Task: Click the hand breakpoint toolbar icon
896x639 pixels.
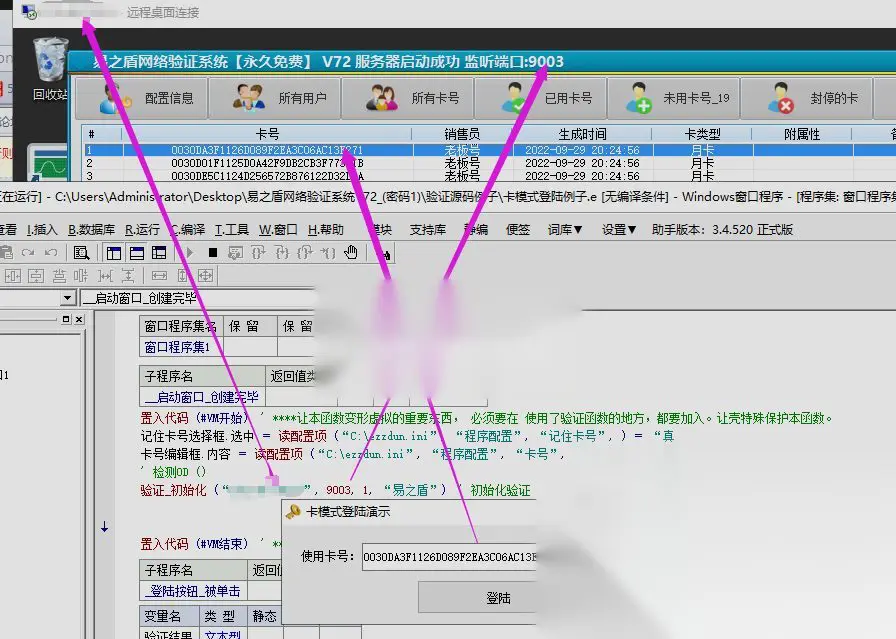Action: [351, 253]
